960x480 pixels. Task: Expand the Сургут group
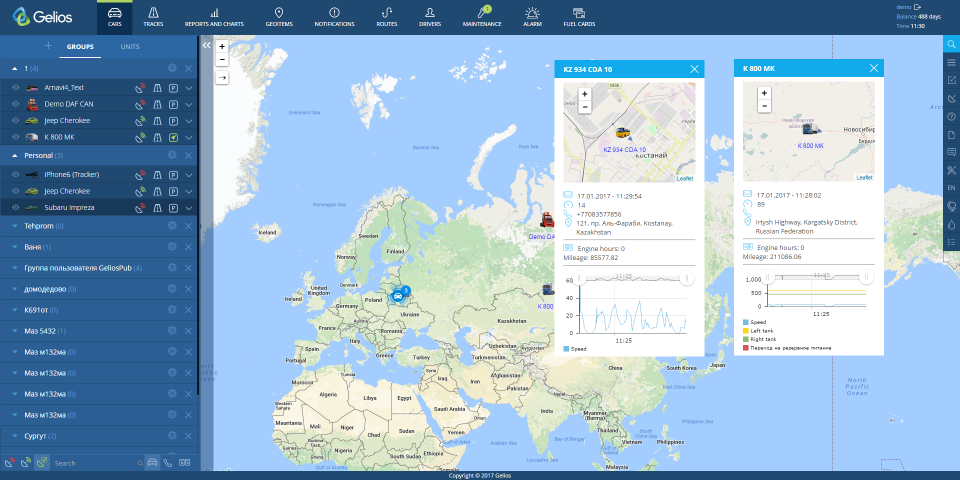click(x=15, y=437)
